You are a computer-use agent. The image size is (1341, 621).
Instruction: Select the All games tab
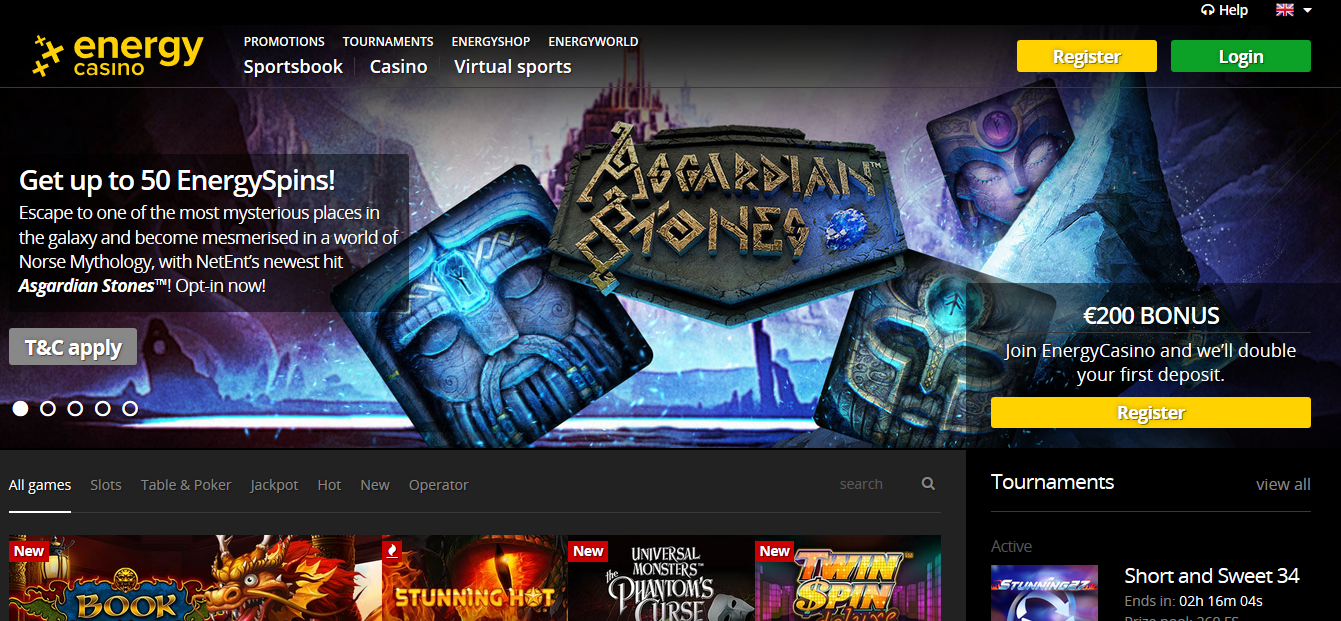pos(40,485)
